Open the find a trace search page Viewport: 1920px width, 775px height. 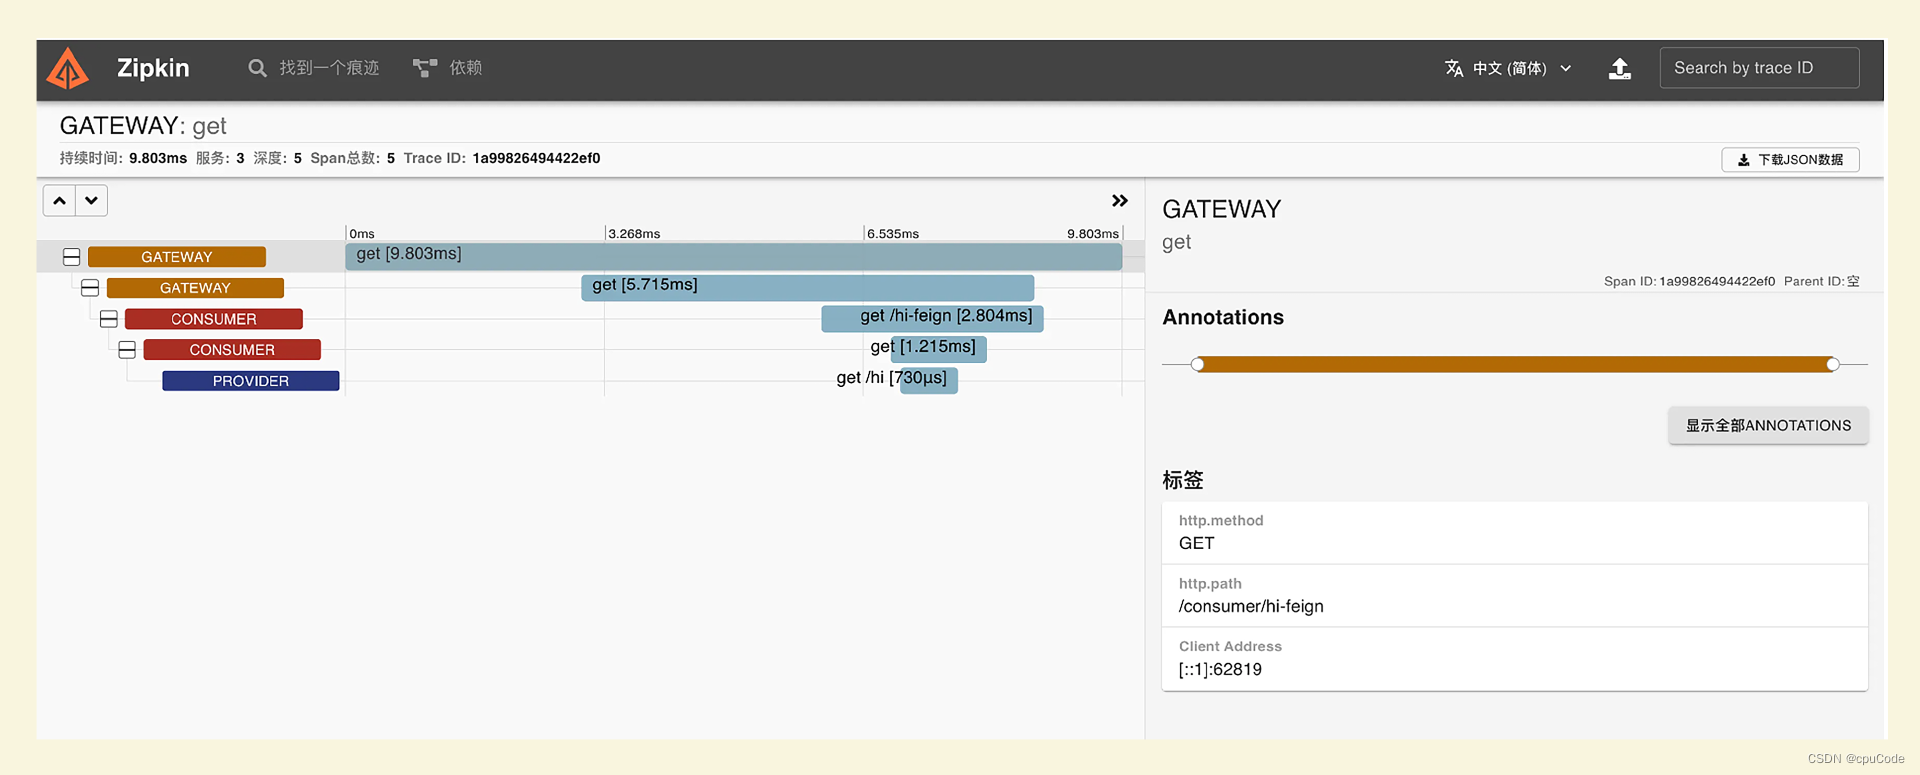(x=314, y=68)
